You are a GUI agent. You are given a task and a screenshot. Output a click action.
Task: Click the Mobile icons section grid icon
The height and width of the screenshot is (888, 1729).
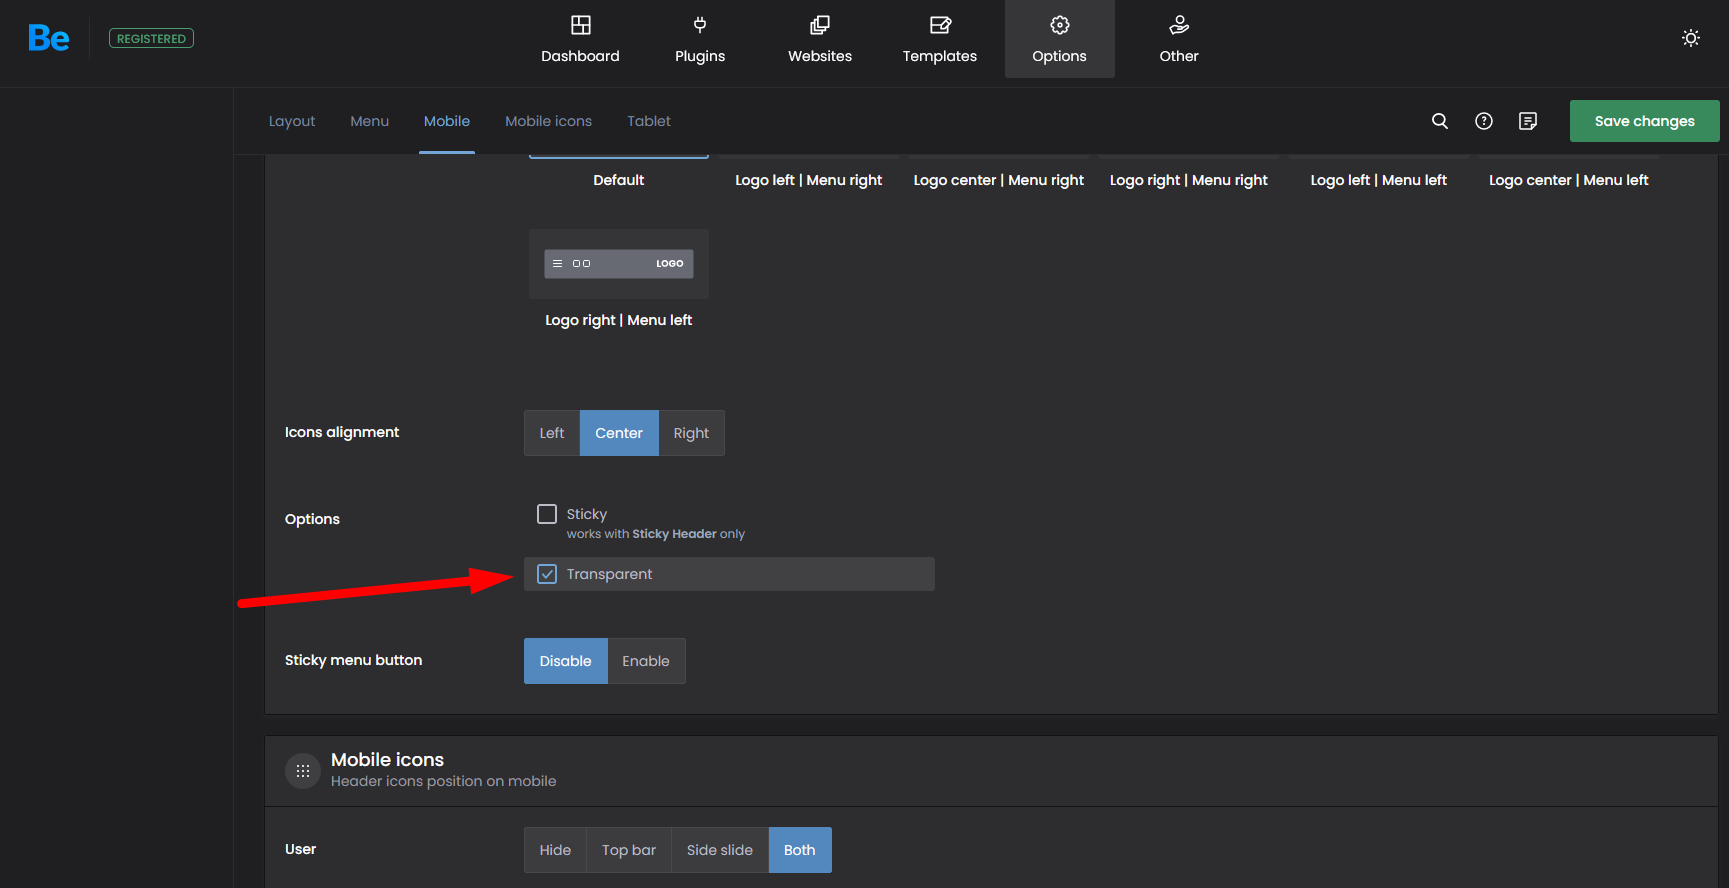click(x=303, y=771)
